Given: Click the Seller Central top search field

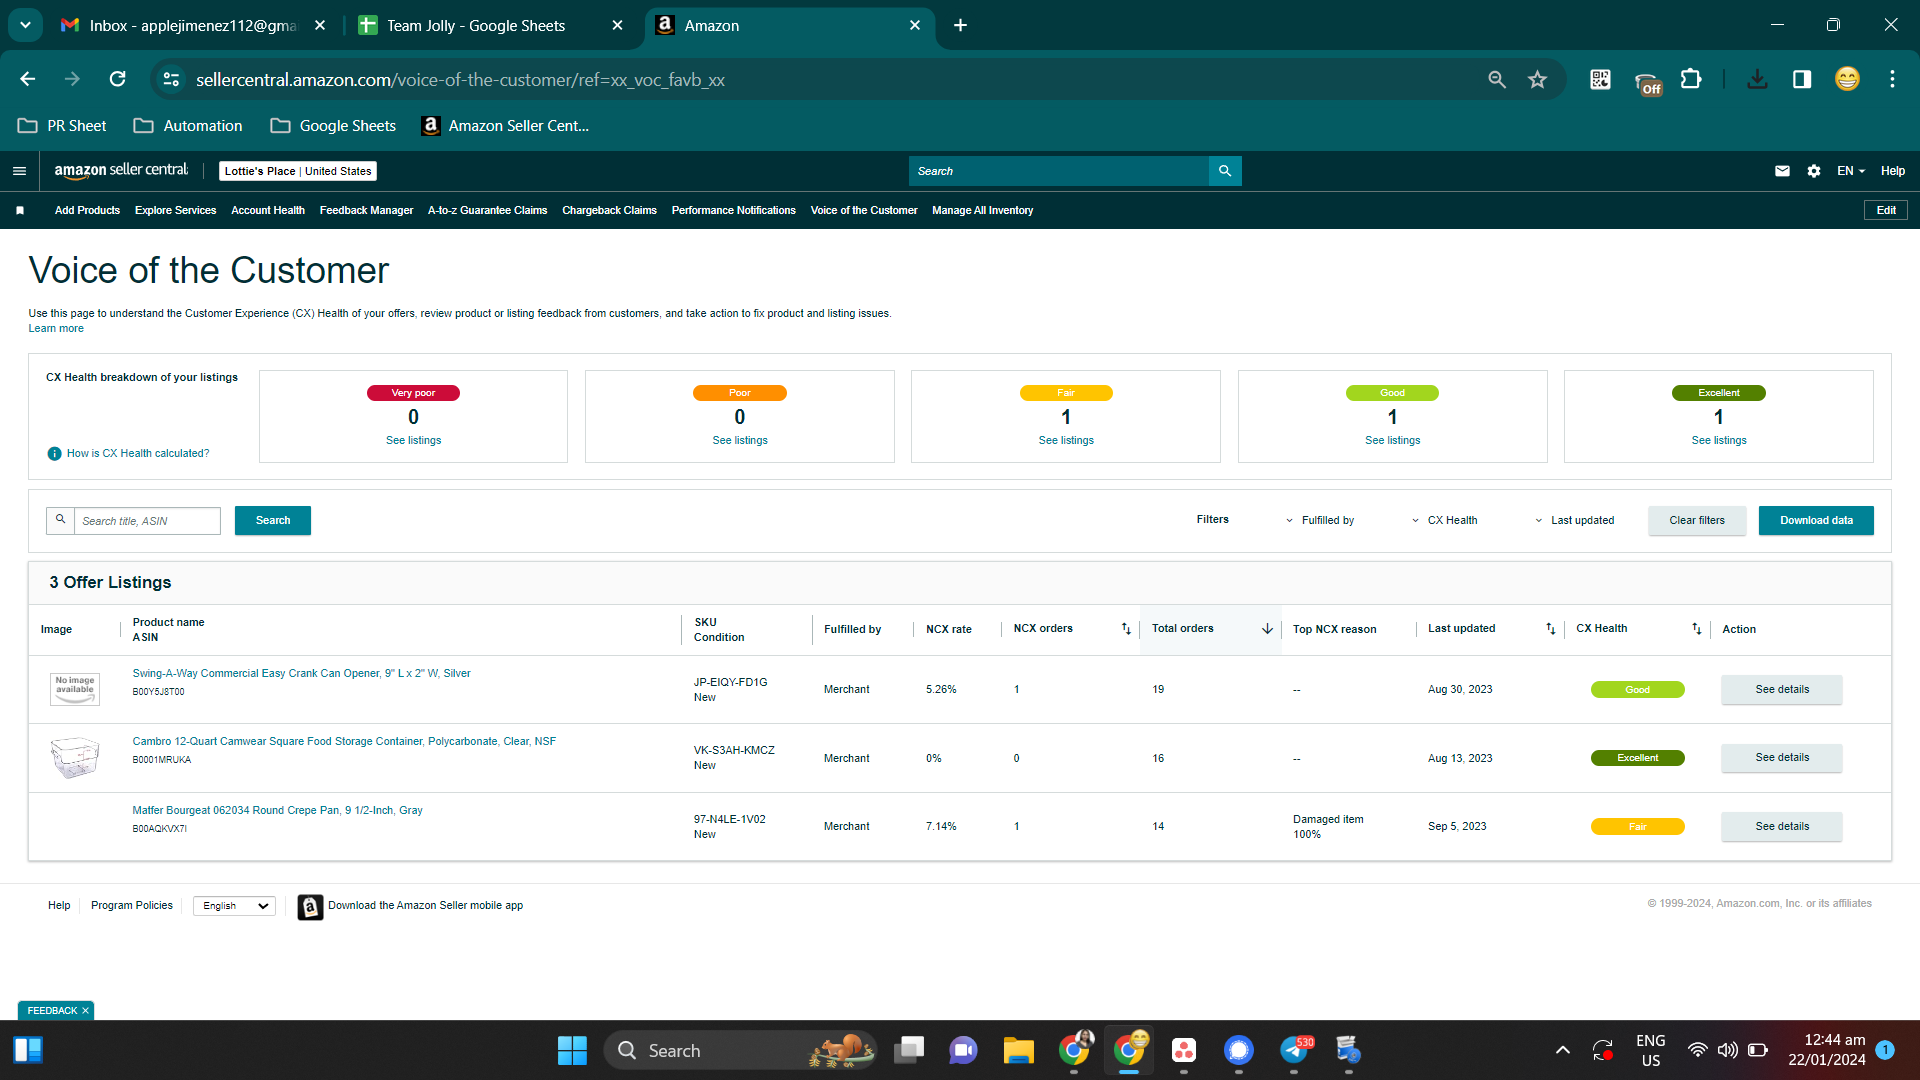Looking at the screenshot, I should pos(1059,171).
